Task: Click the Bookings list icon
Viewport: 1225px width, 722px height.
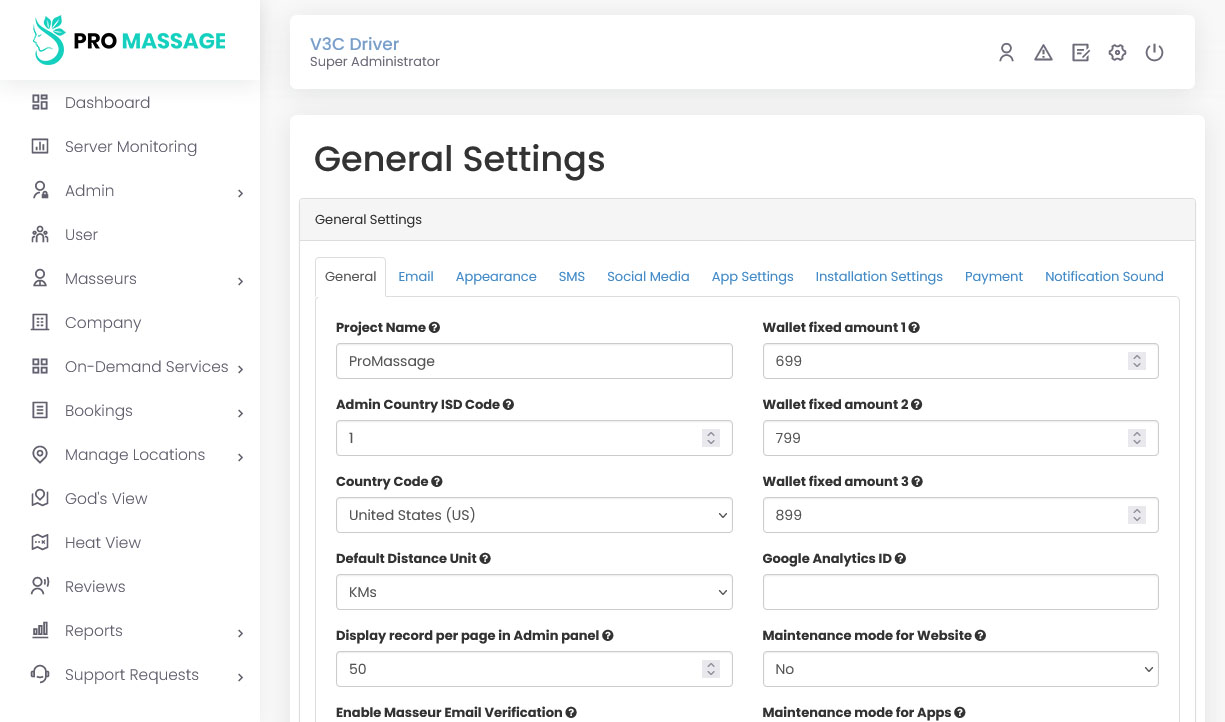Action: tap(40, 410)
